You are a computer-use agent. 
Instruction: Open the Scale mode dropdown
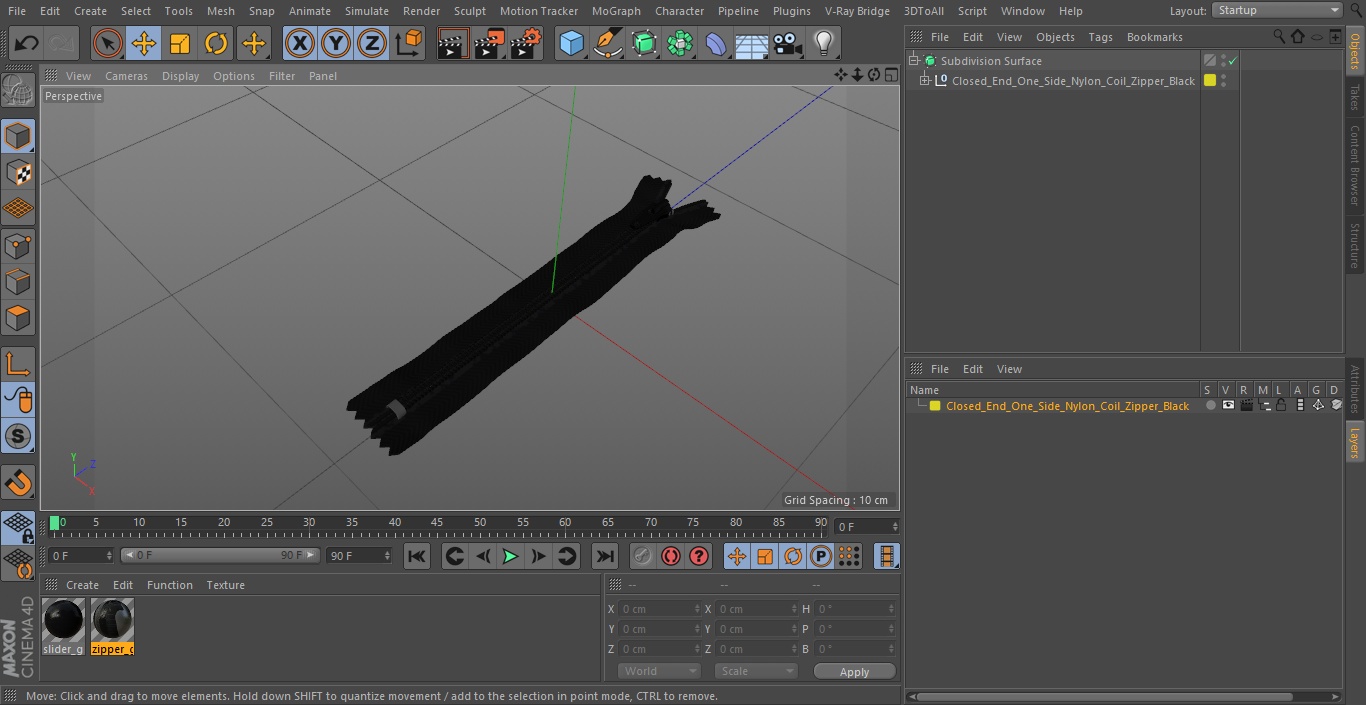[x=756, y=671]
